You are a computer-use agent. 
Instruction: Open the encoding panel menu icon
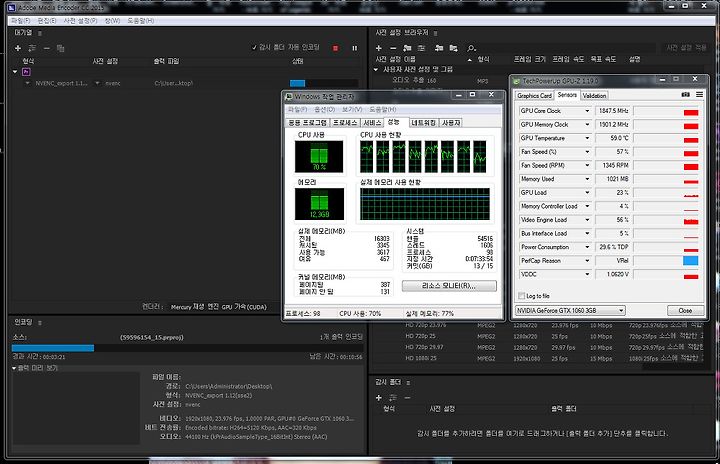(40, 323)
